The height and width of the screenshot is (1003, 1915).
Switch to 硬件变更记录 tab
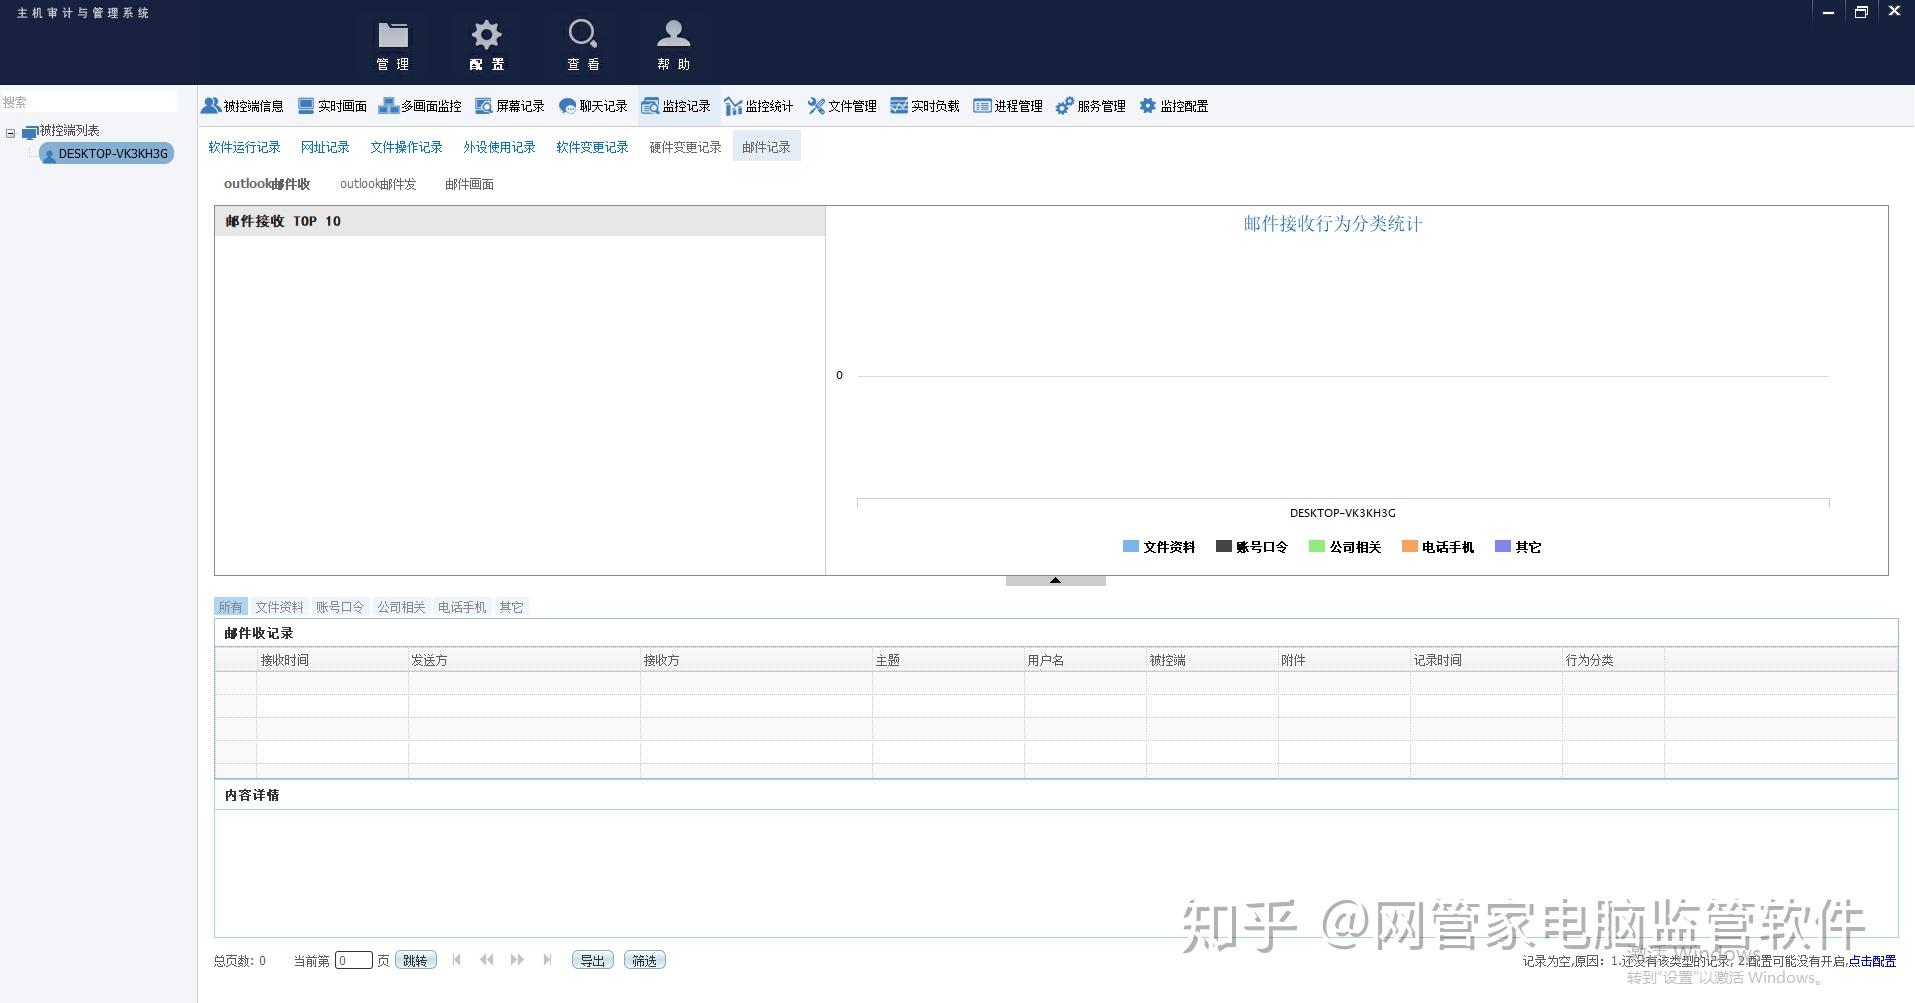[685, 147]
